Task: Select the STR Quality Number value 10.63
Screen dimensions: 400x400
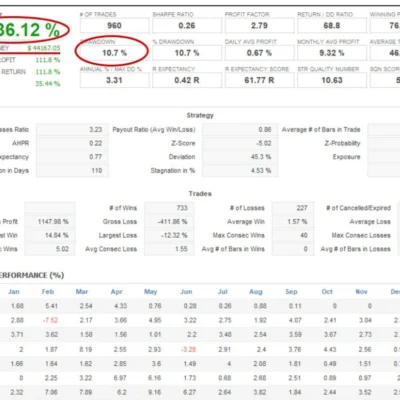Action: (332, 80)
